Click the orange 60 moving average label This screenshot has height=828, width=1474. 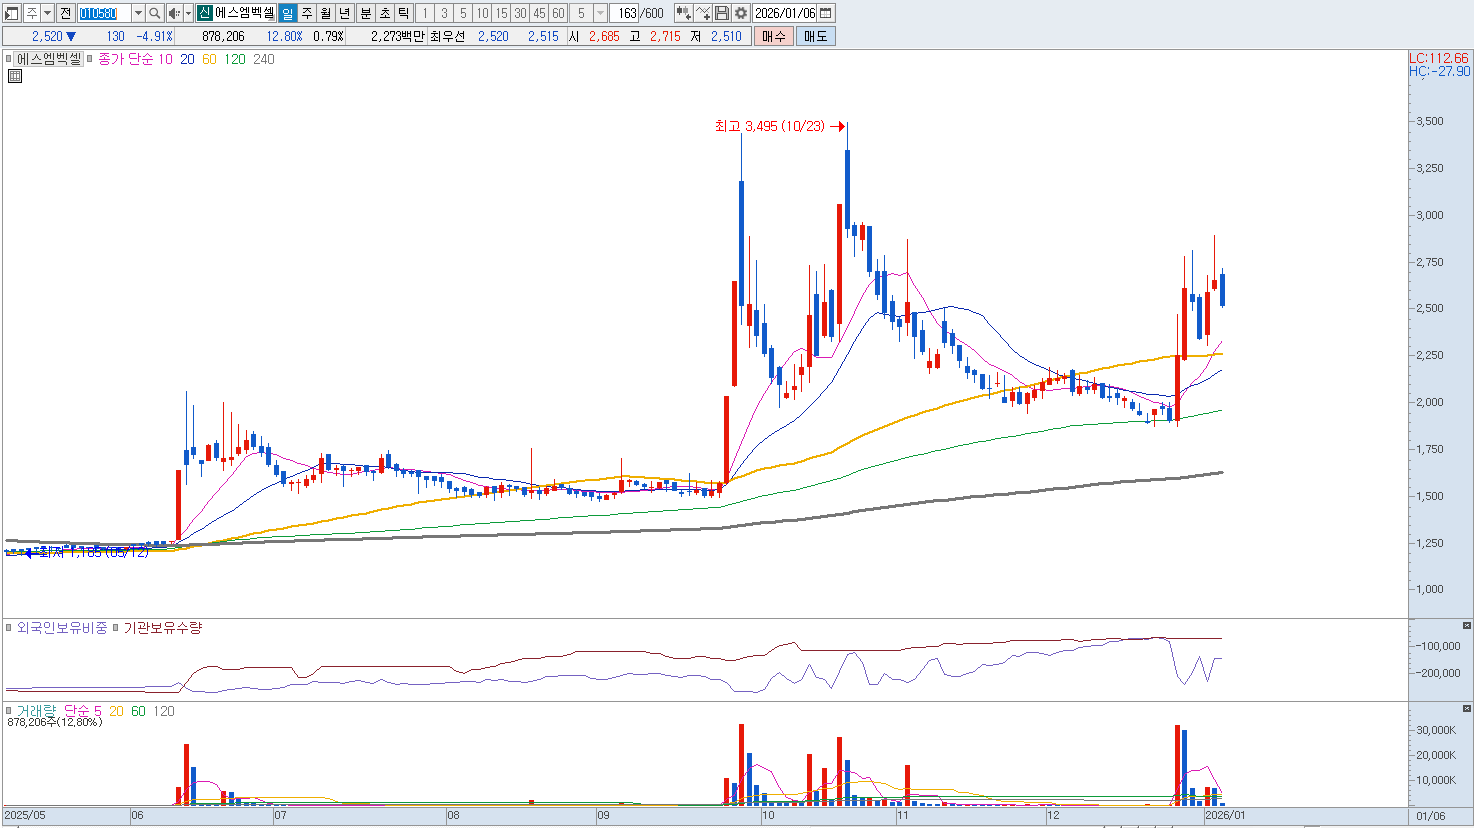[x=209, y=59]
